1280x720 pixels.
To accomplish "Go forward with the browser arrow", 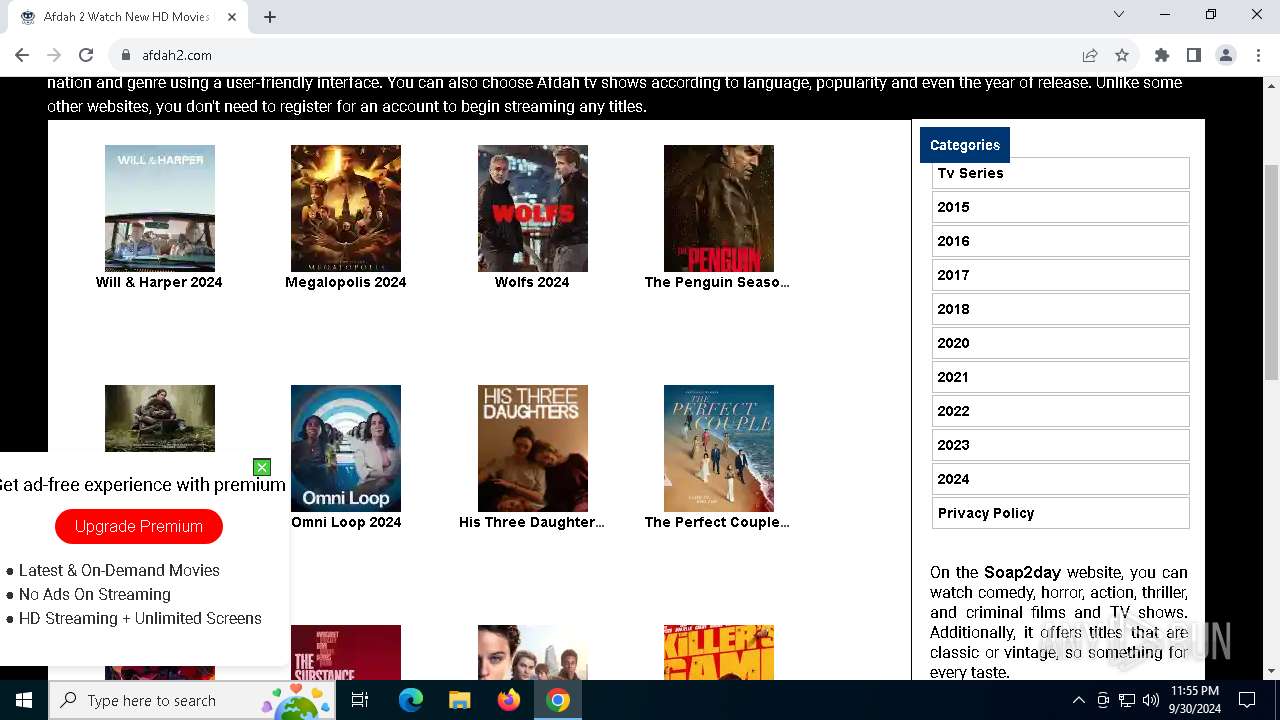I will 54,55.
